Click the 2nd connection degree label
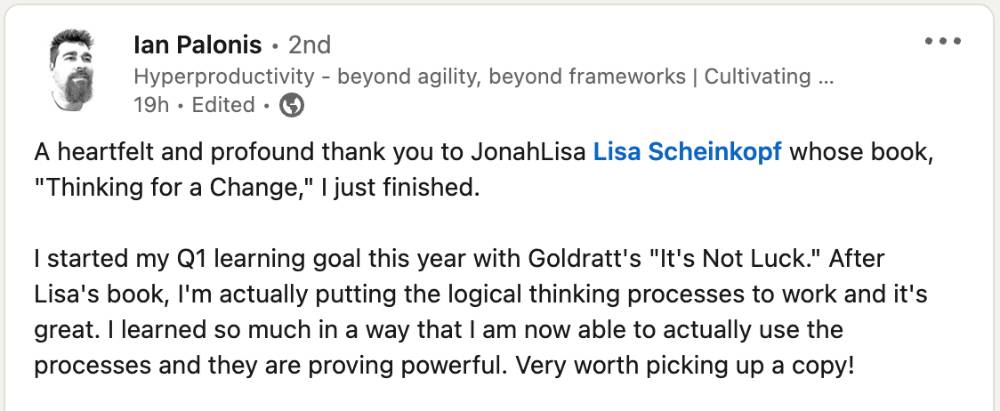The width and height of the screenshot is (1000, 411). click(x=309, y=45)
